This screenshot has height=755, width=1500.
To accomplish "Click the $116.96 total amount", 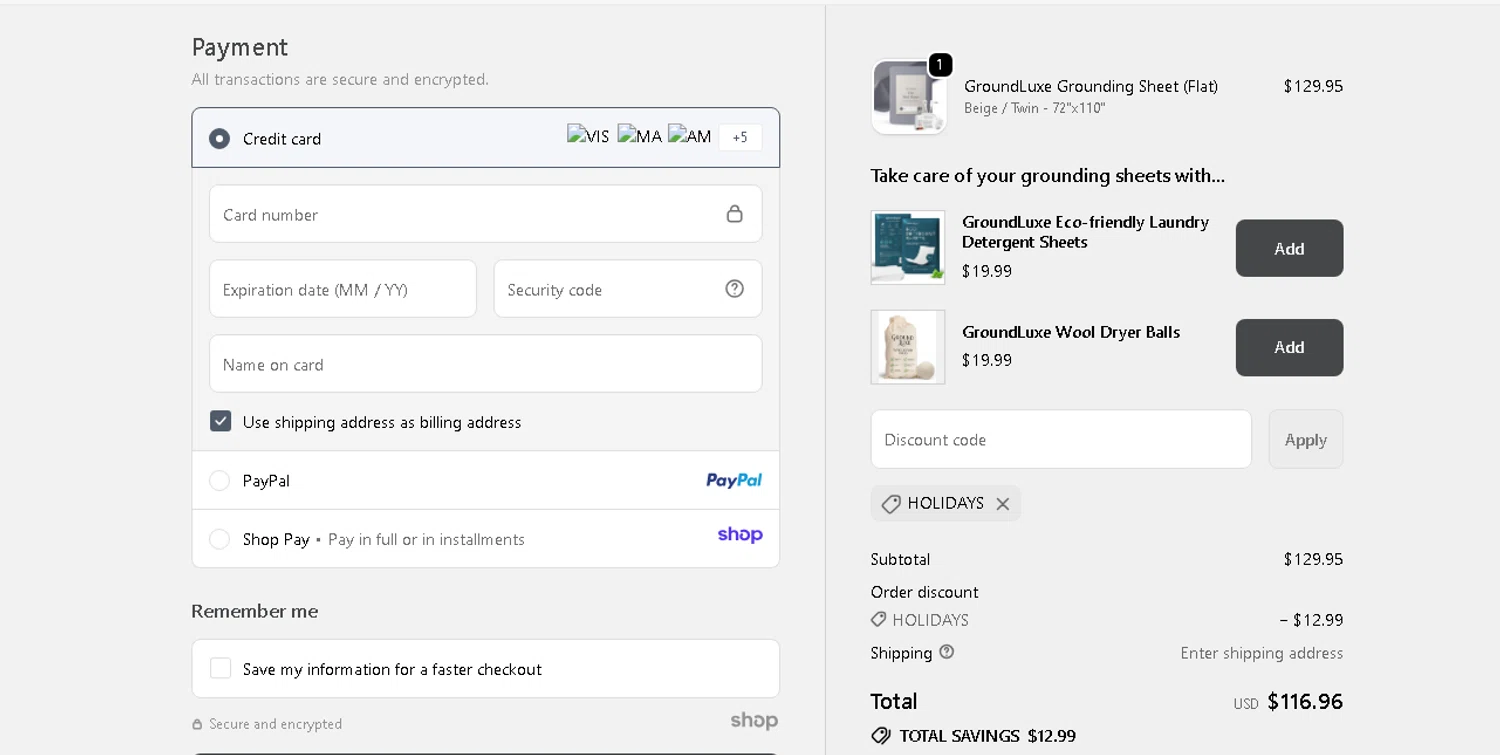I will pos(1305,701).
